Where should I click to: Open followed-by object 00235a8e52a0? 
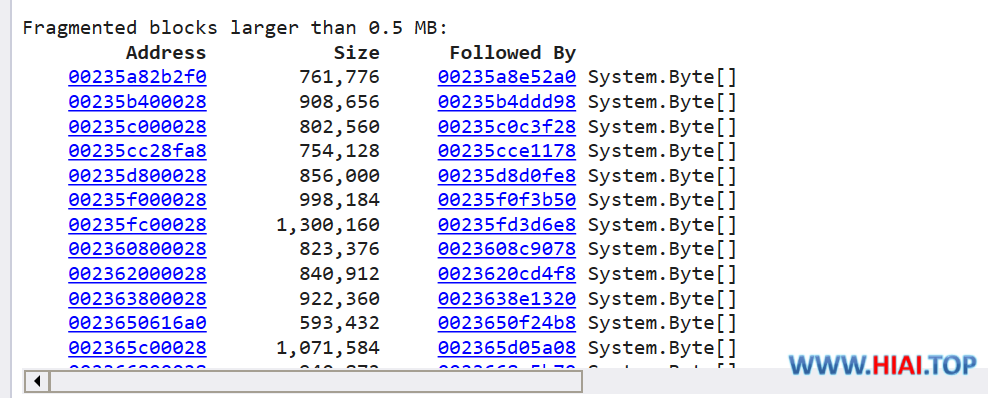[x=507, y=77]
